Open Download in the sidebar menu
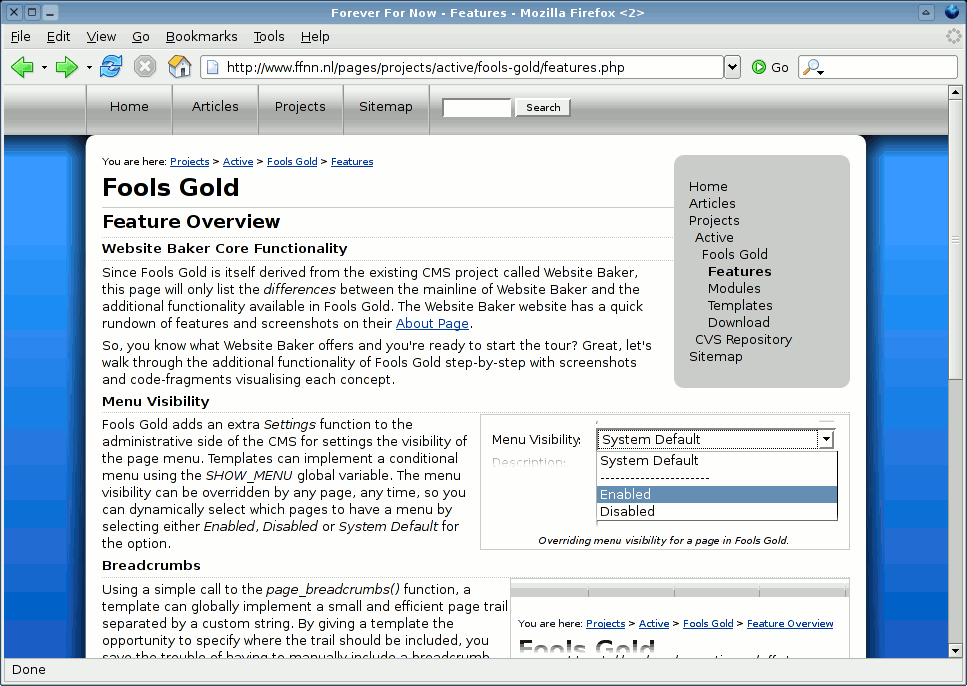This screenshot has height=686, width=967. 739,322
